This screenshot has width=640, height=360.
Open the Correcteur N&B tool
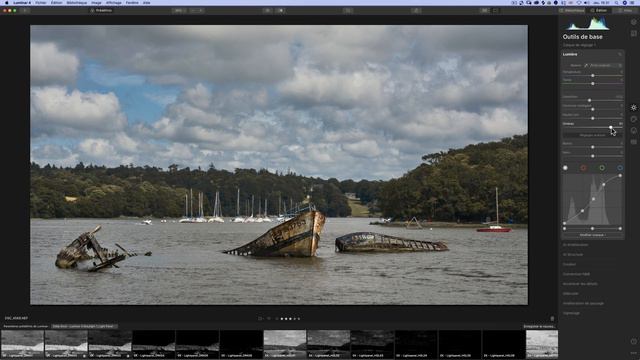(576, 274)
